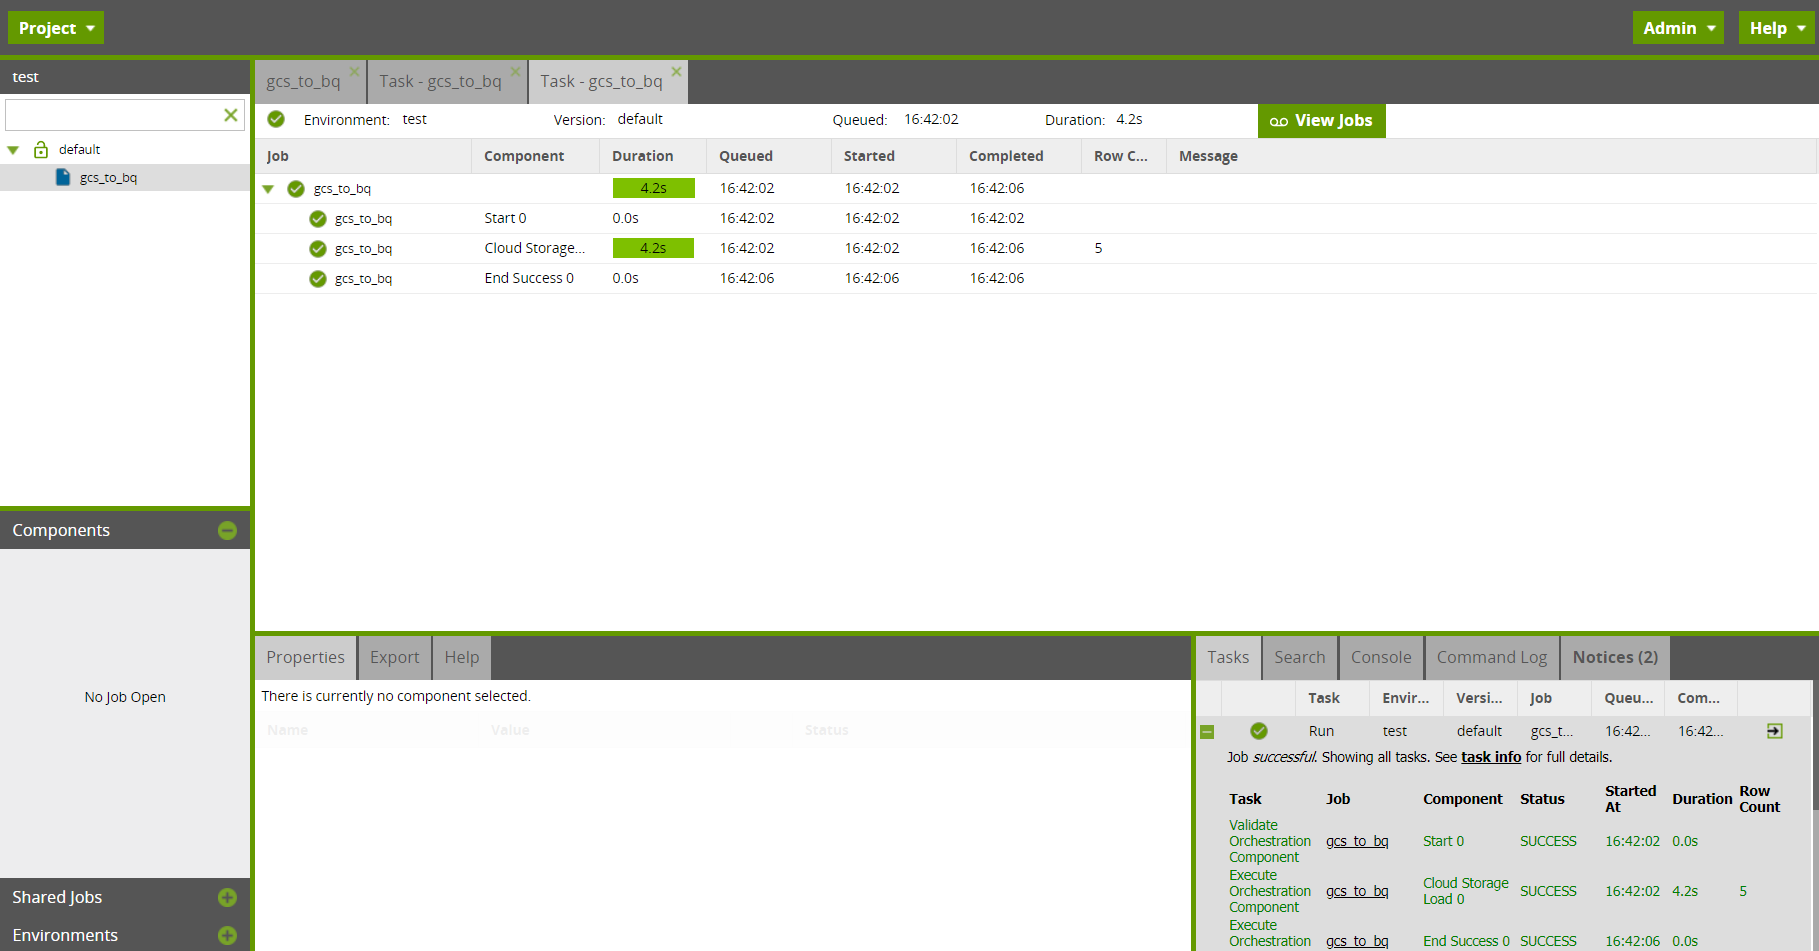Click success status icon beside Environment
1819x951 pixels.
(276, 119)
